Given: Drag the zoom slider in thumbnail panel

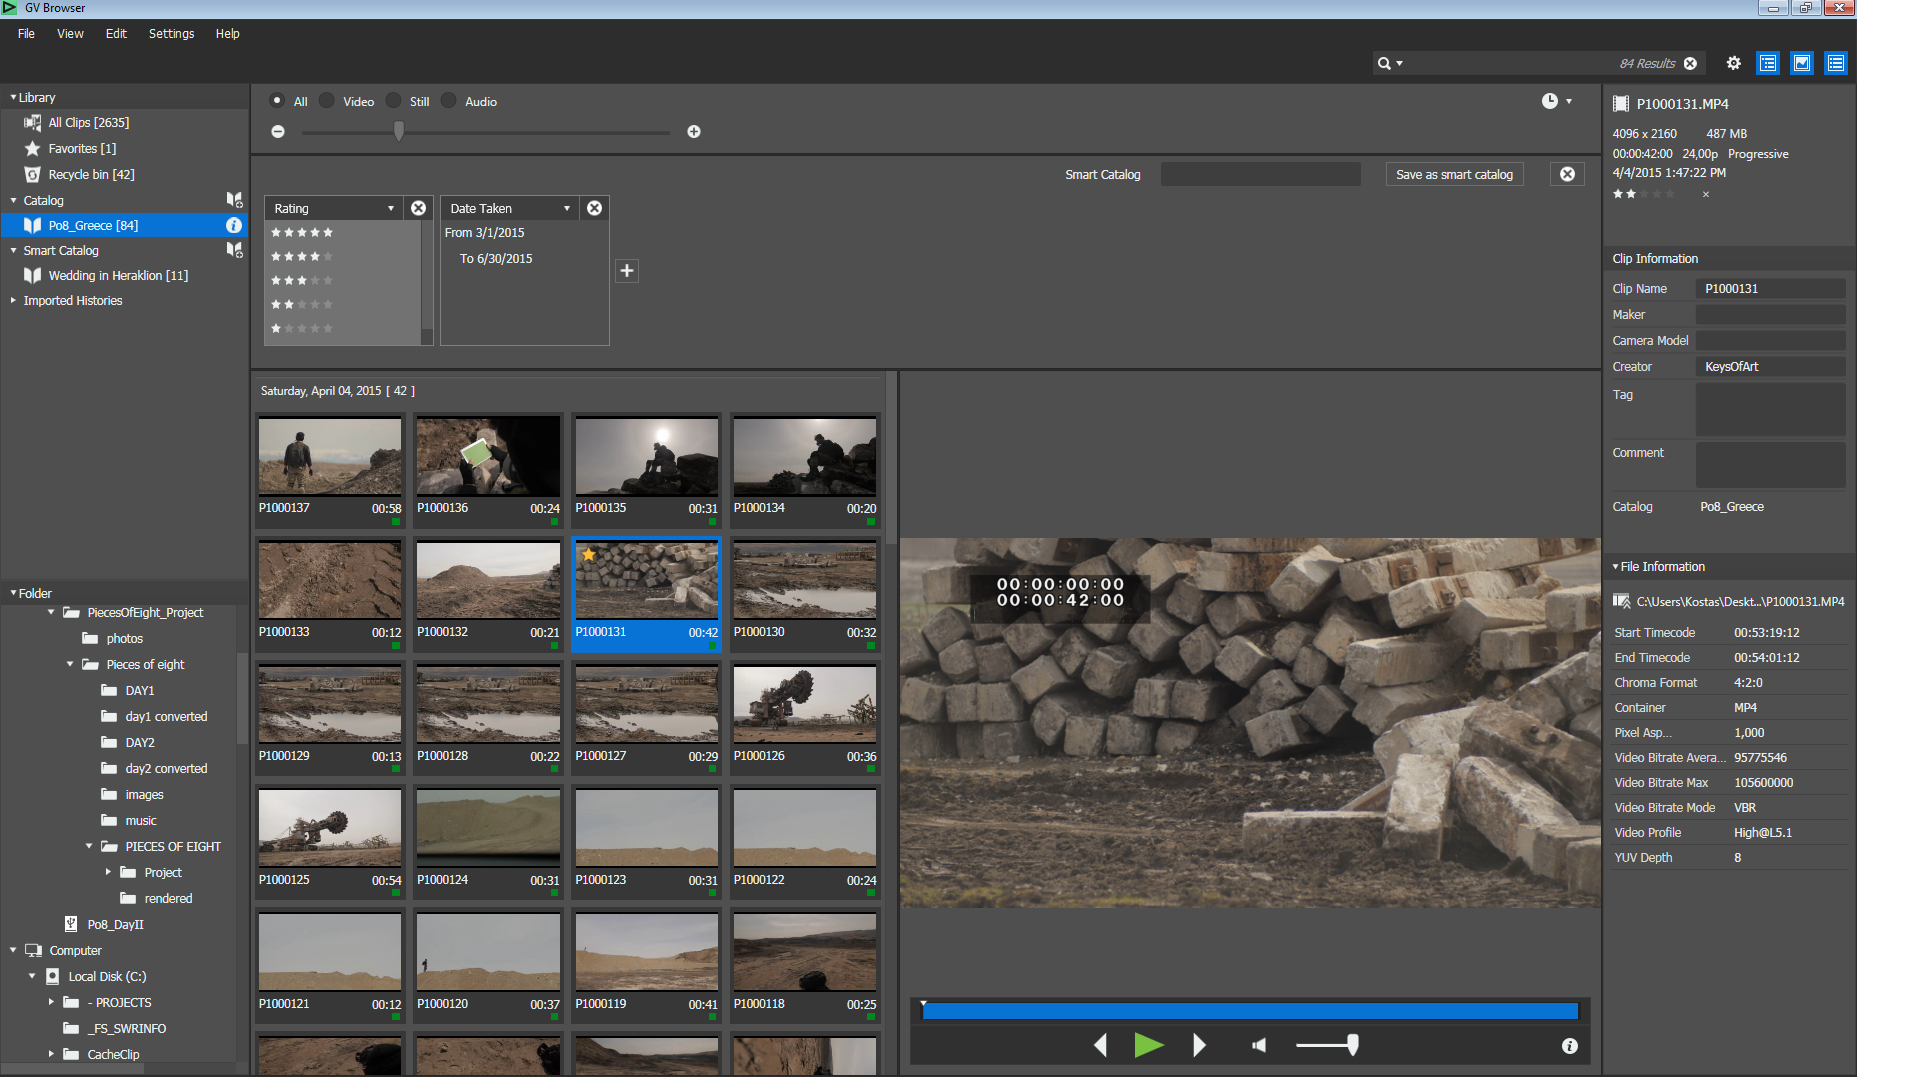Looking at the screenshot, I should click(x=401, y=131).
